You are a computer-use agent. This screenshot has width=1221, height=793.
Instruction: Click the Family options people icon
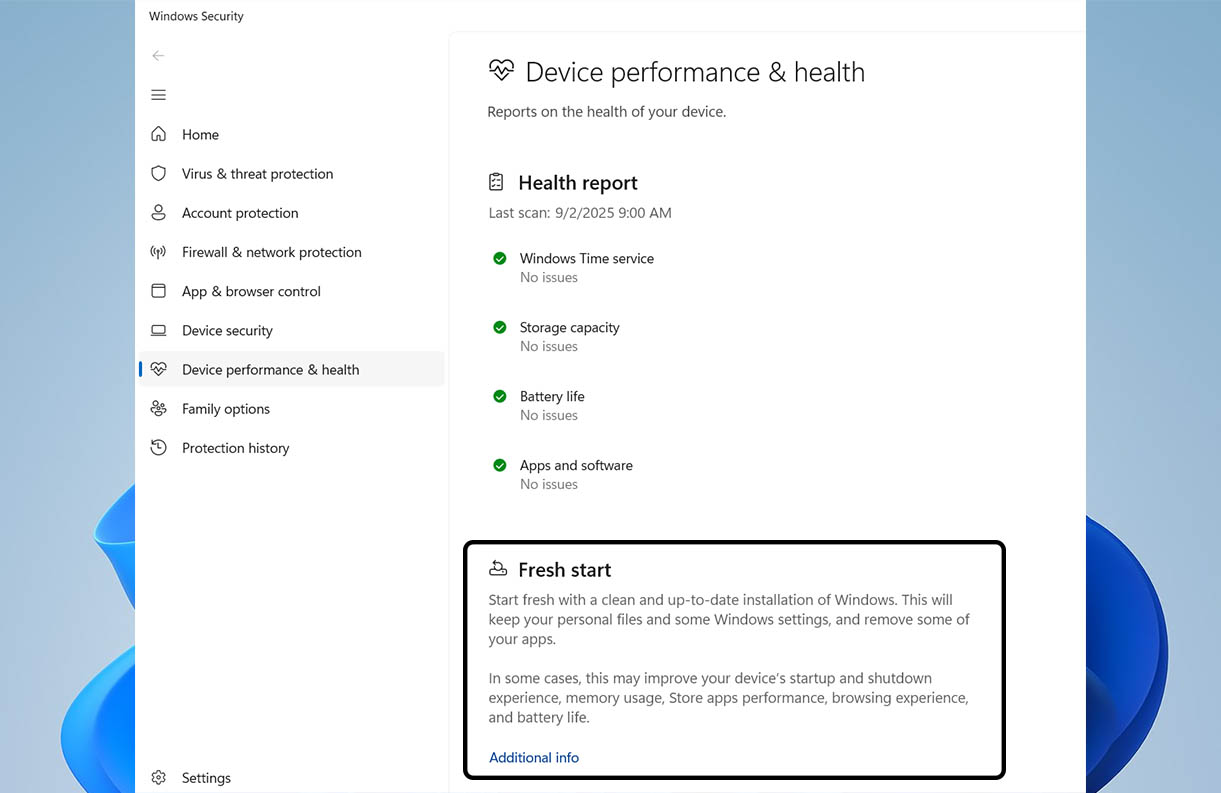[x=158, y=408]
